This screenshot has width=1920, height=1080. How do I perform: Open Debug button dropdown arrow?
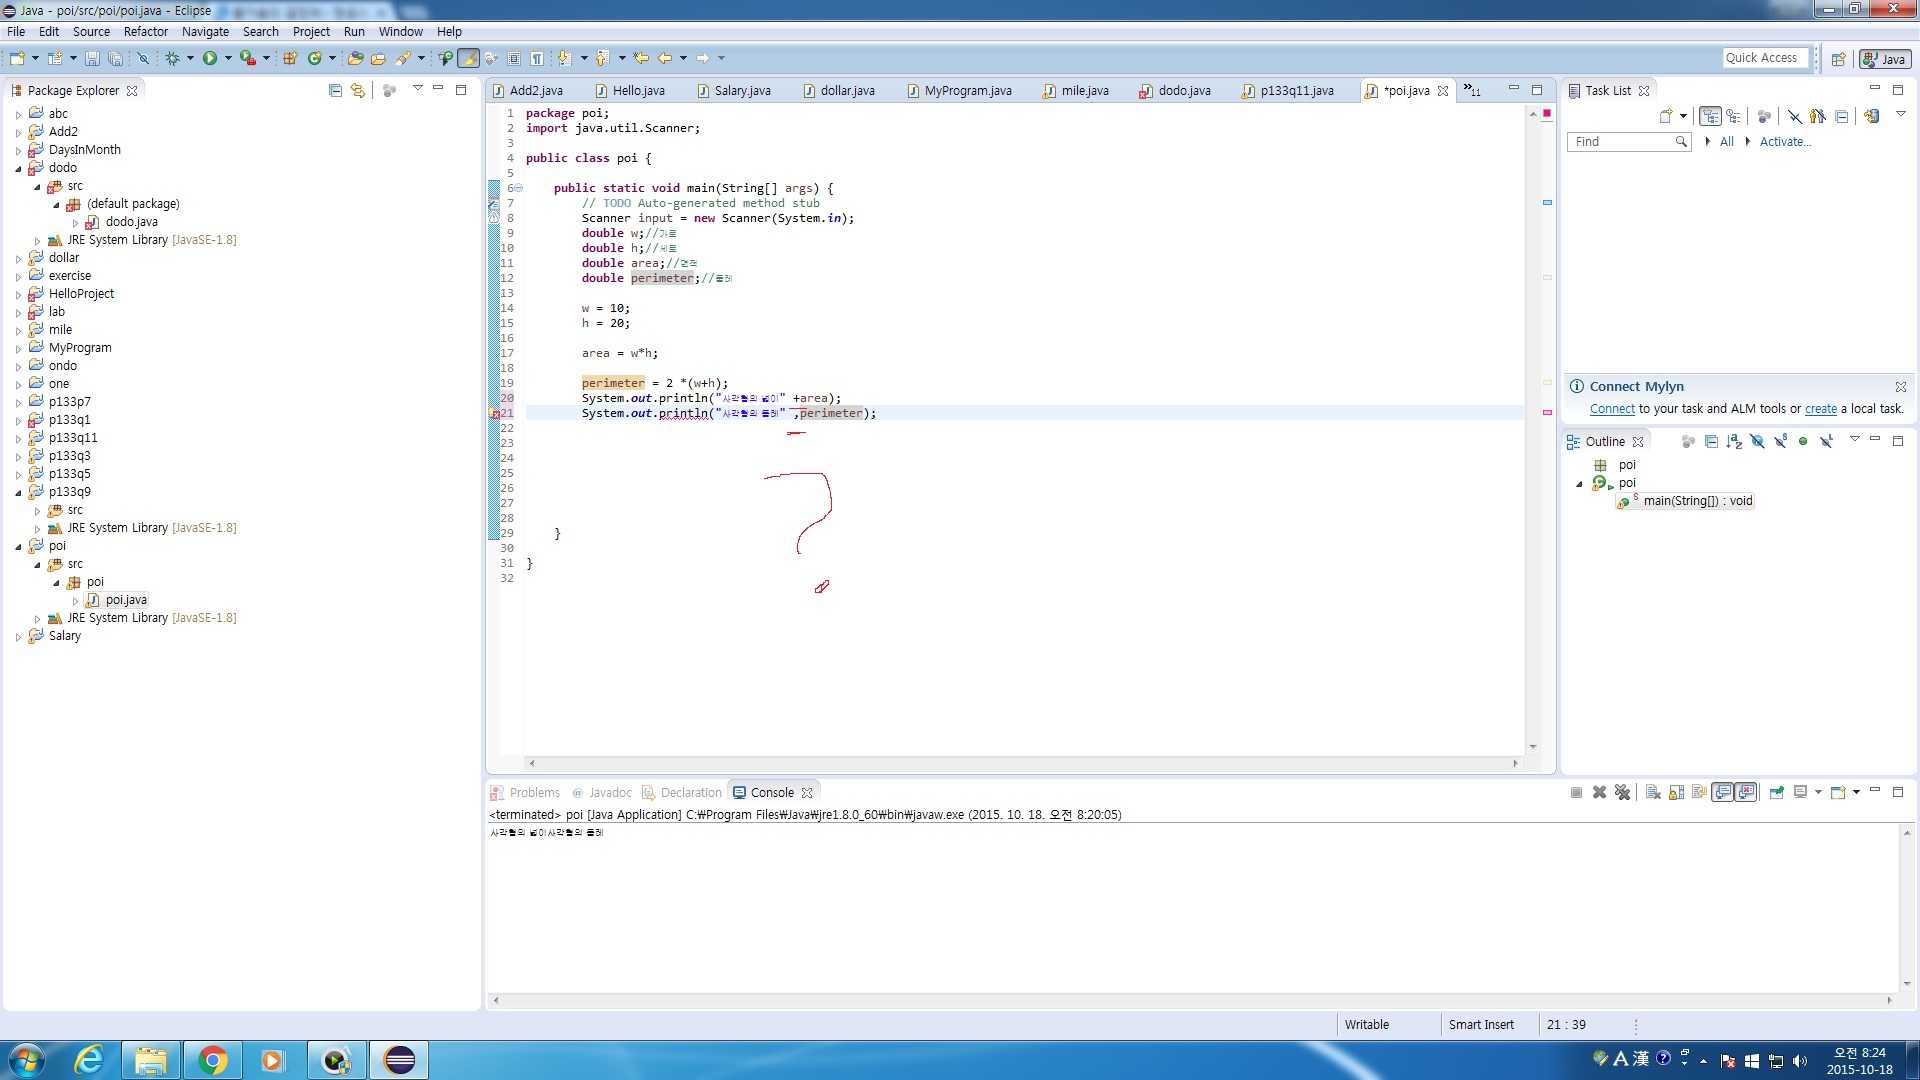pos(190,59)
